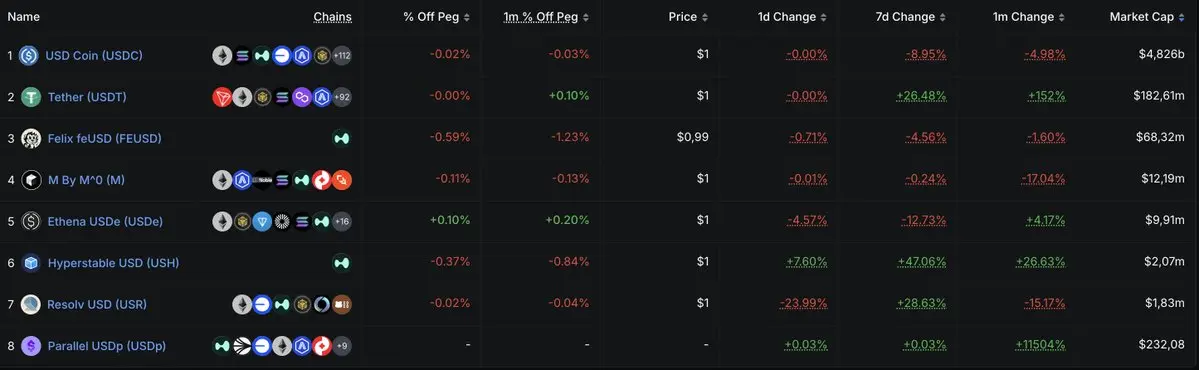This screenshot has width=1199, height=370.
Task: Expand the +92 chains badge for Tether
Action: click(x=342, y=97)
